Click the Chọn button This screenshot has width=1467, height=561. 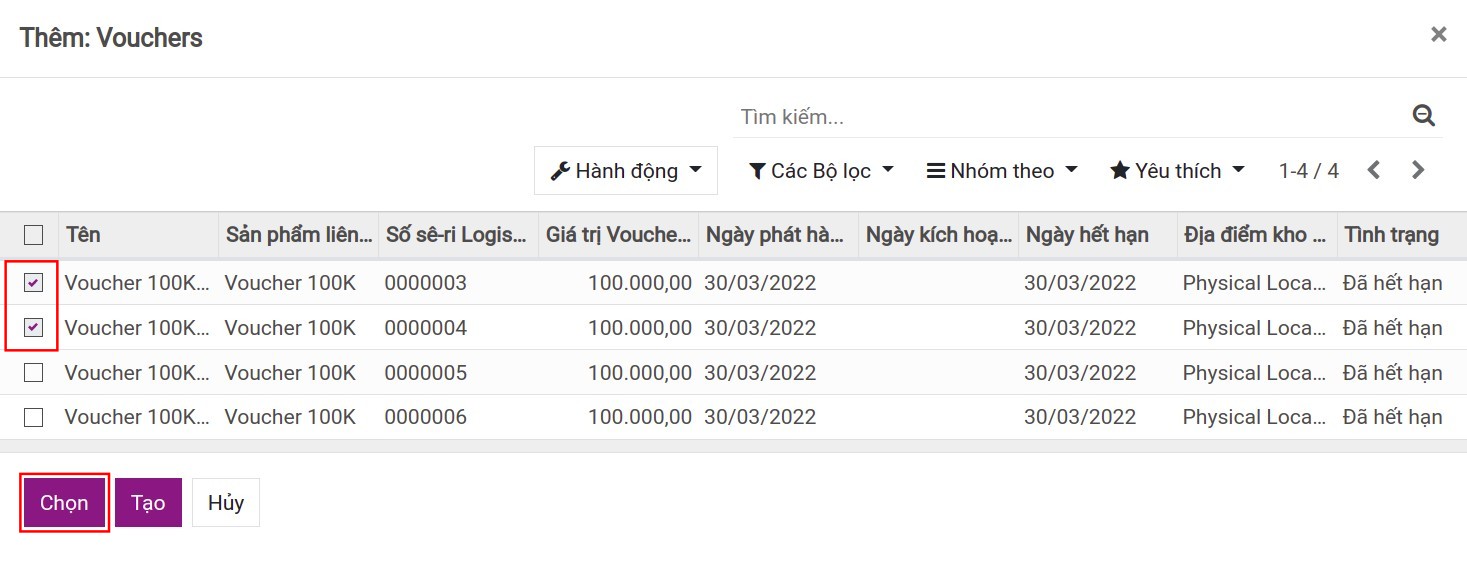[64, 502]
